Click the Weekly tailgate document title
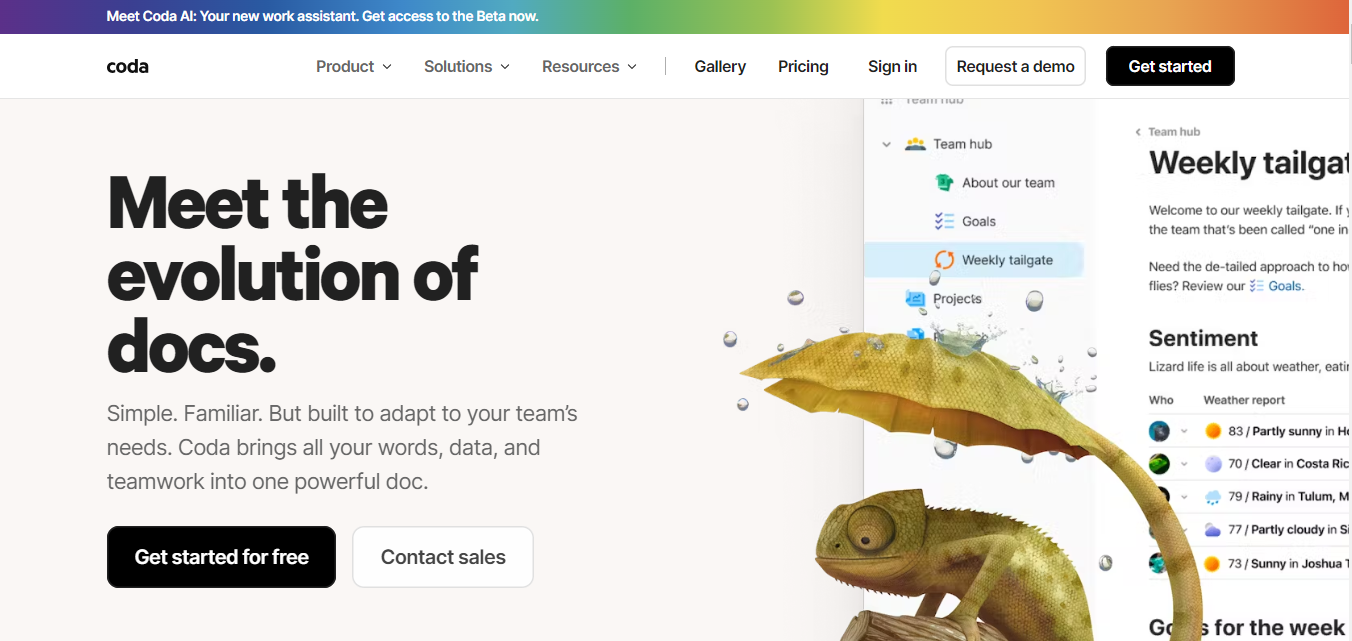Viewport: 1352px width, 641px height. pos(1250,163)
